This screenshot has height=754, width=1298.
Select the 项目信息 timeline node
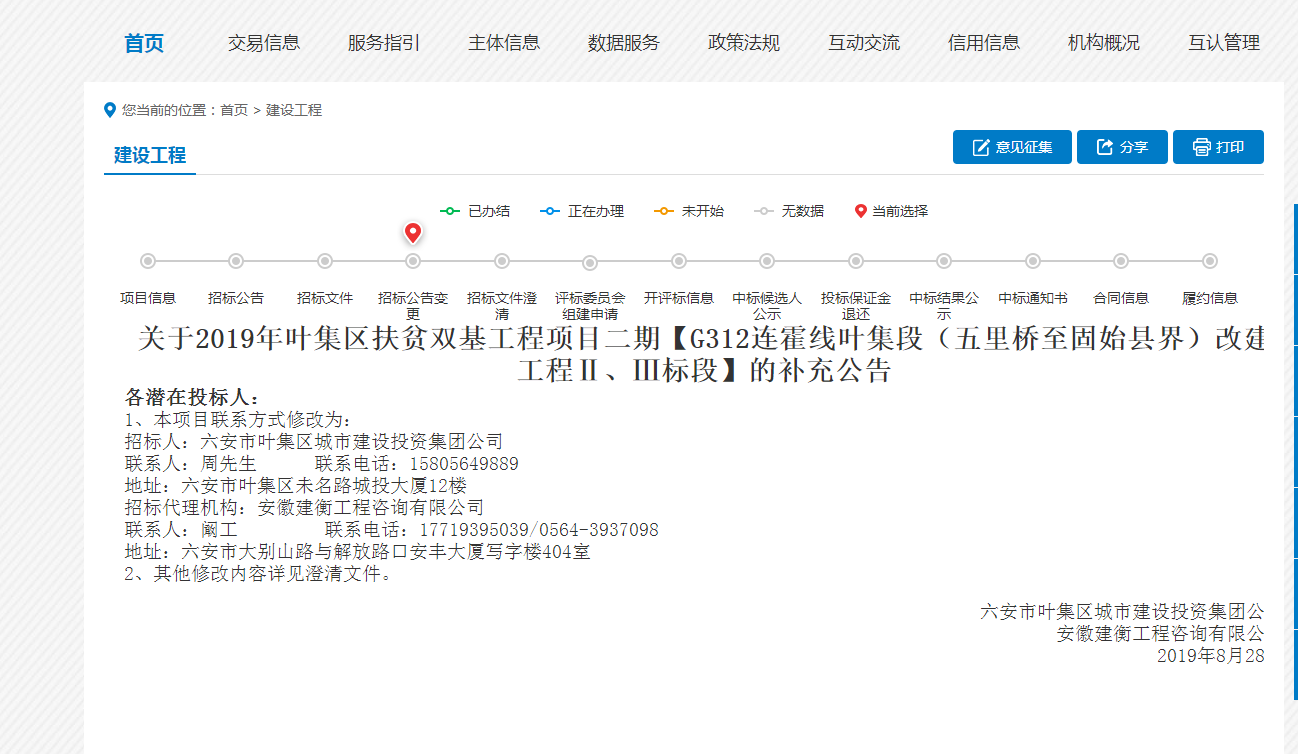click(x=148, y=261)
